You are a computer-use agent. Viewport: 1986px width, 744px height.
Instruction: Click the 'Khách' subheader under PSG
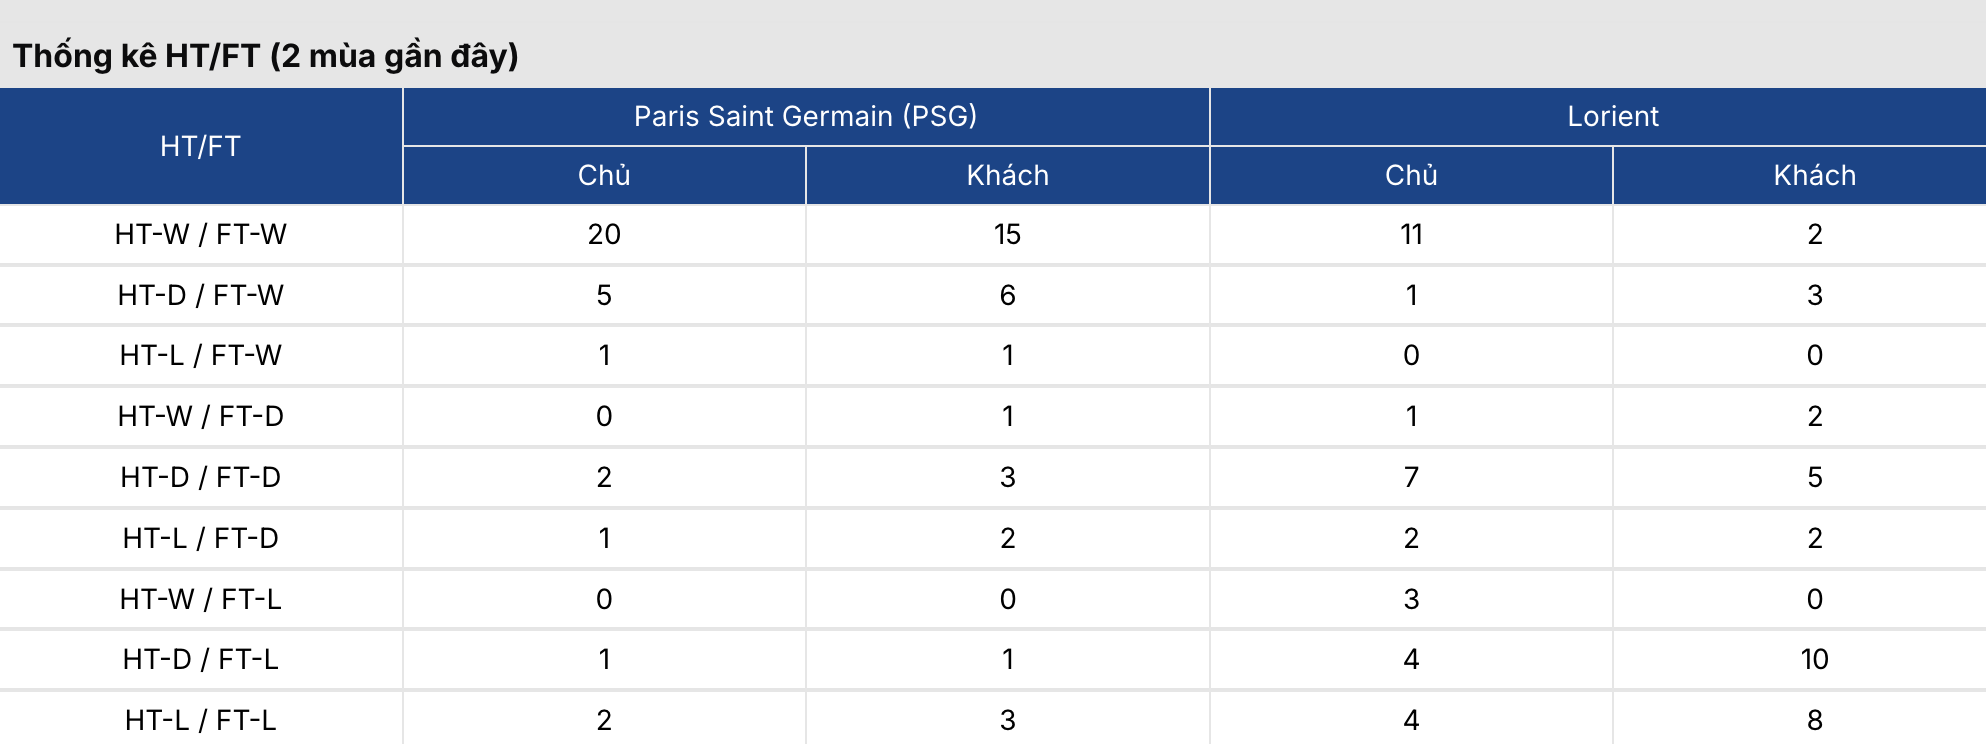pyautogui.click(x=1007, y=175)
